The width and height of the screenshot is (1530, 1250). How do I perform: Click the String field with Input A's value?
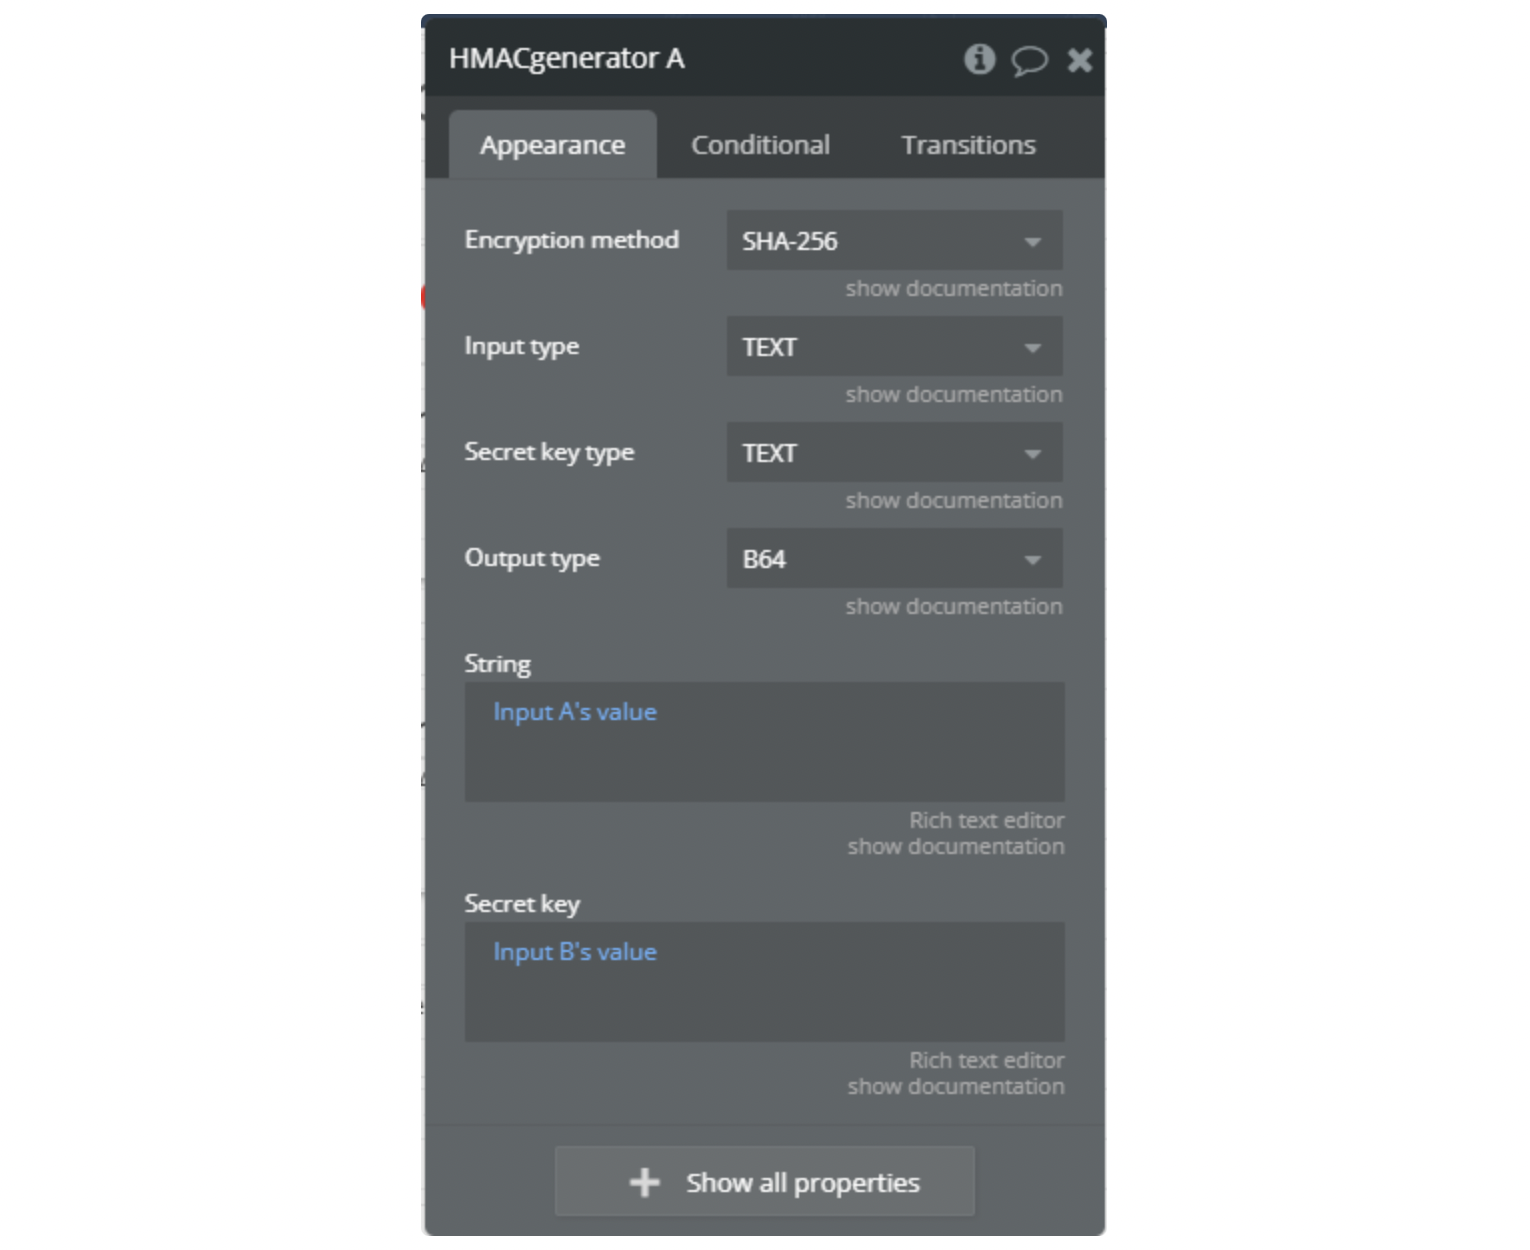pyautogui.click(x=764, y=742)
